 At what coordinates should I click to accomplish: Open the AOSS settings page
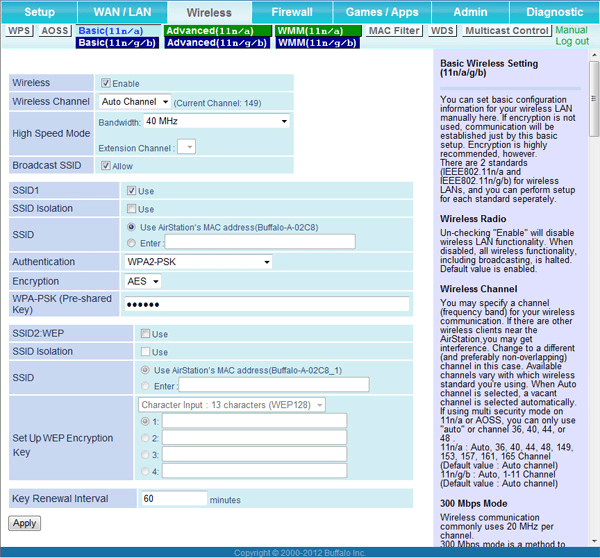click(55, 31)
